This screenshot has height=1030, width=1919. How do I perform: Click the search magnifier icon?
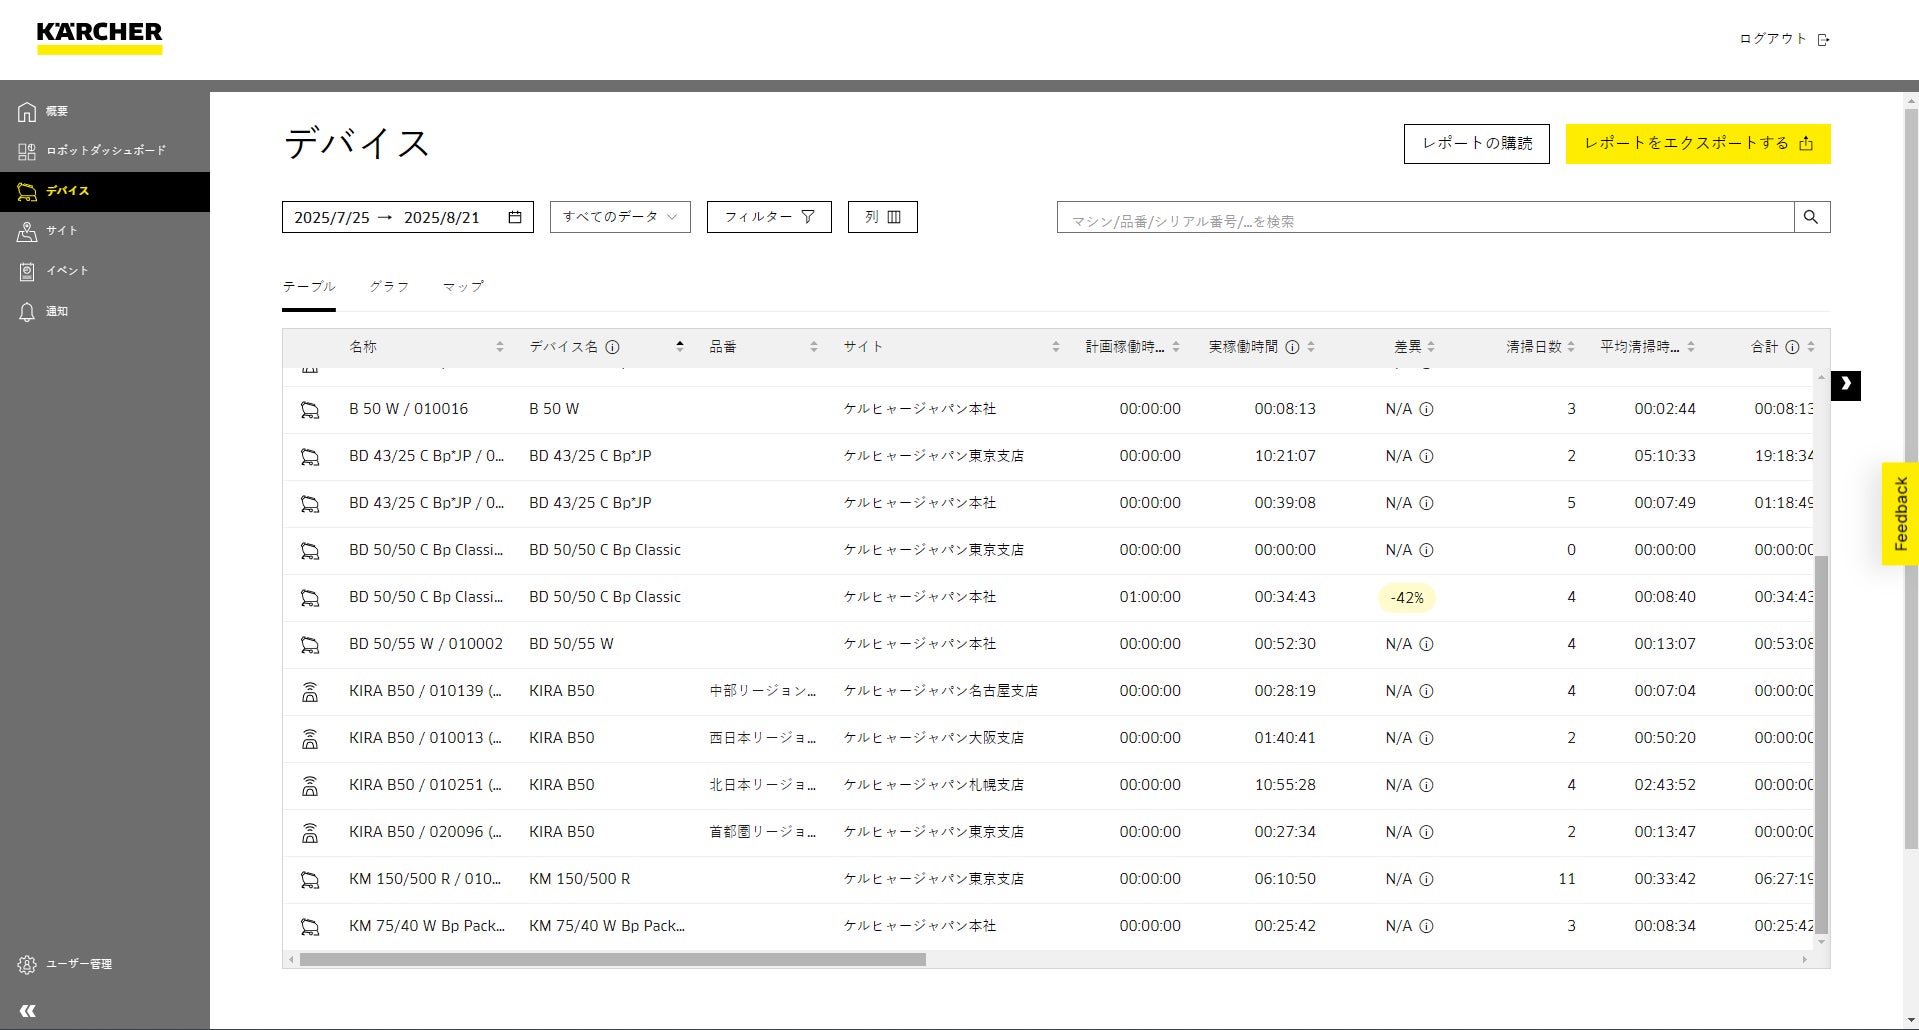[1811, 217]
